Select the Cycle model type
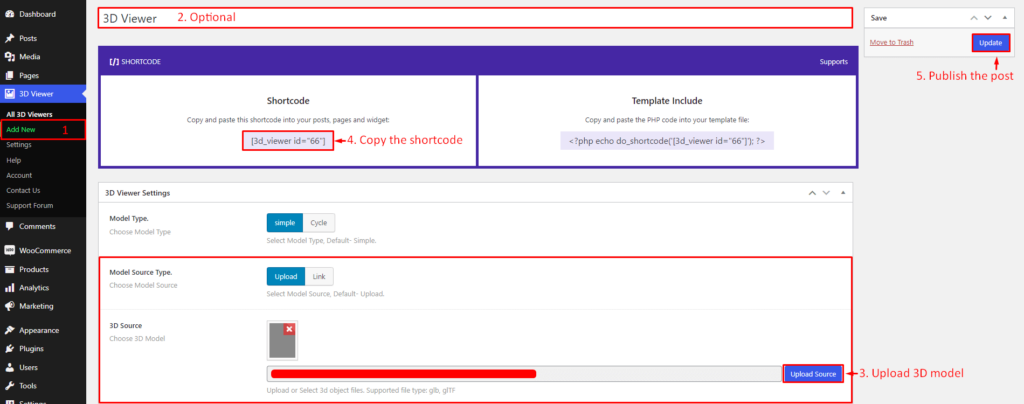The image size is (1024, 404). [x=319, y=223]
